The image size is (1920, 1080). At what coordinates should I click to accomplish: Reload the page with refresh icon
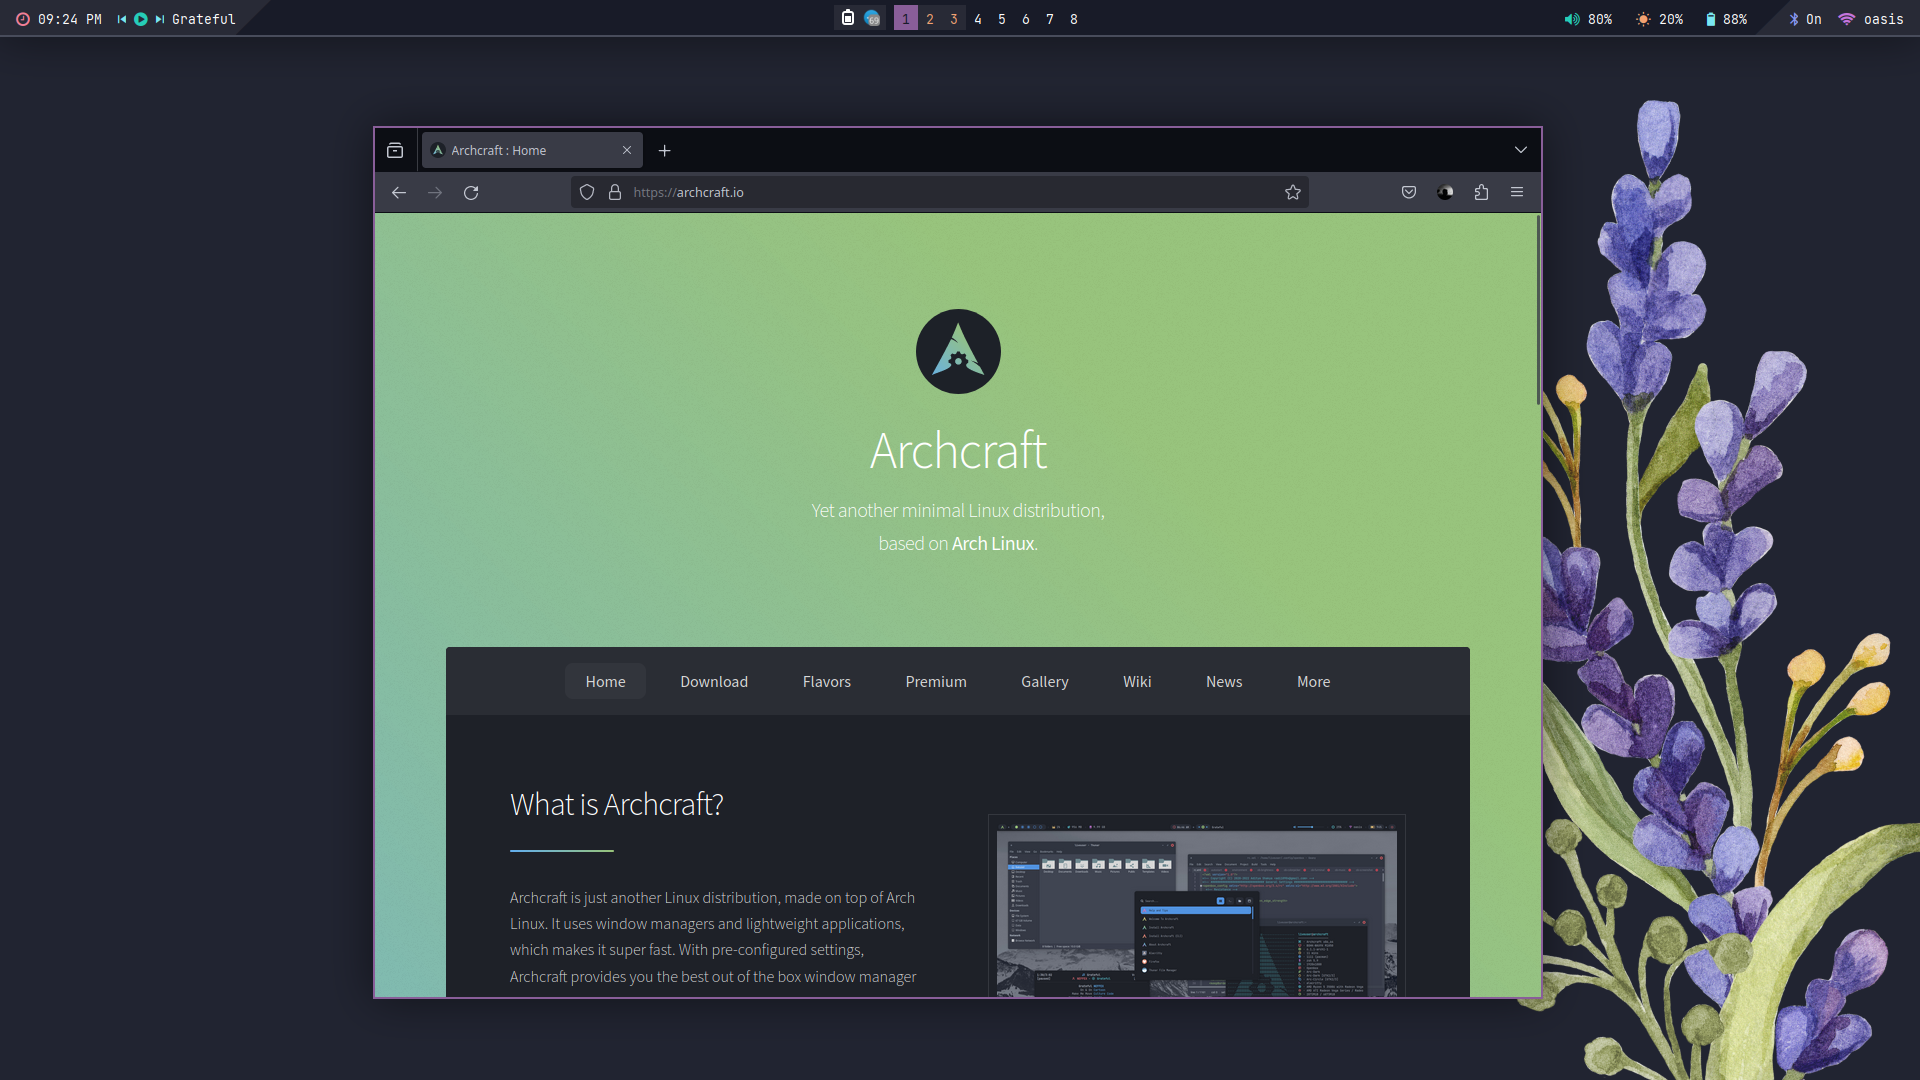click(x=471, y=192)
